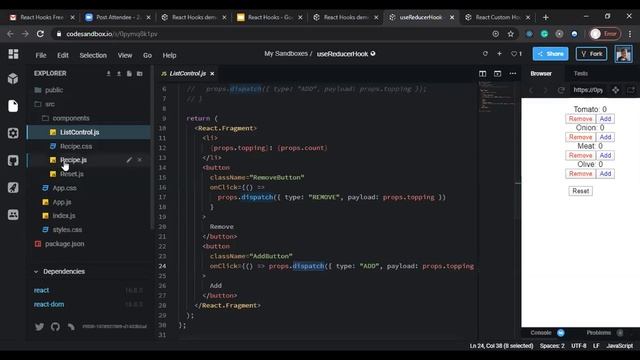The width and height of the screenshot is (640, 360).
Task: Switch to the Tests tab
Action: (x=580, y=73)
